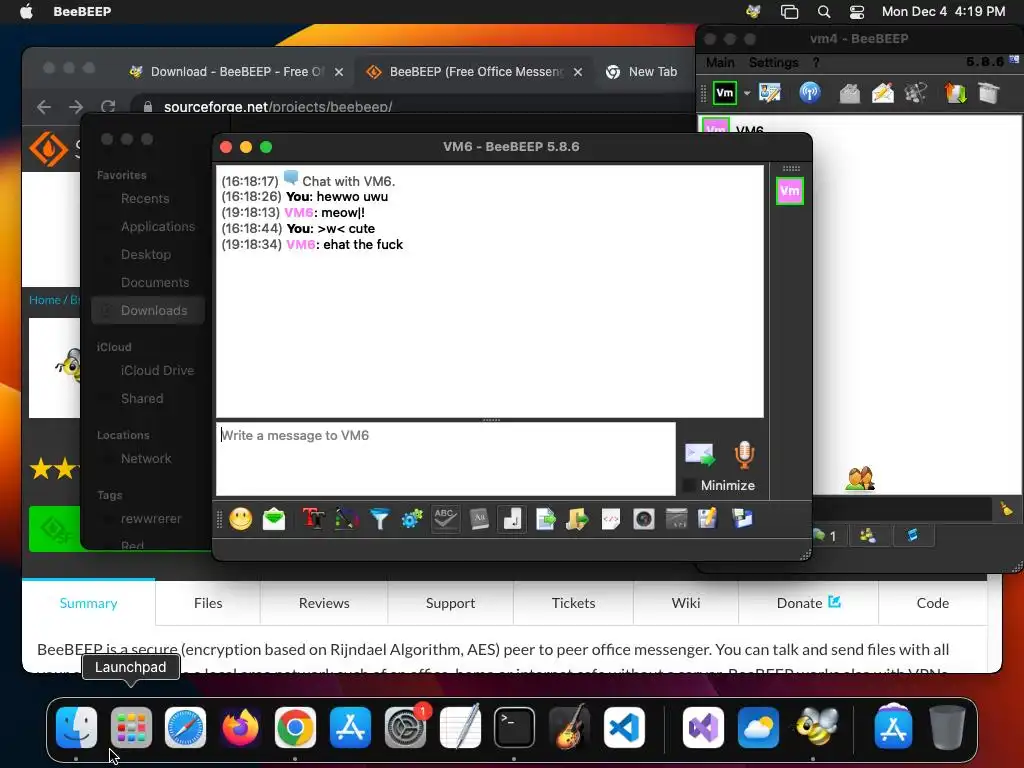
Task: Open chat settings via the blue gears icon
Action: [x=412, y=519]
